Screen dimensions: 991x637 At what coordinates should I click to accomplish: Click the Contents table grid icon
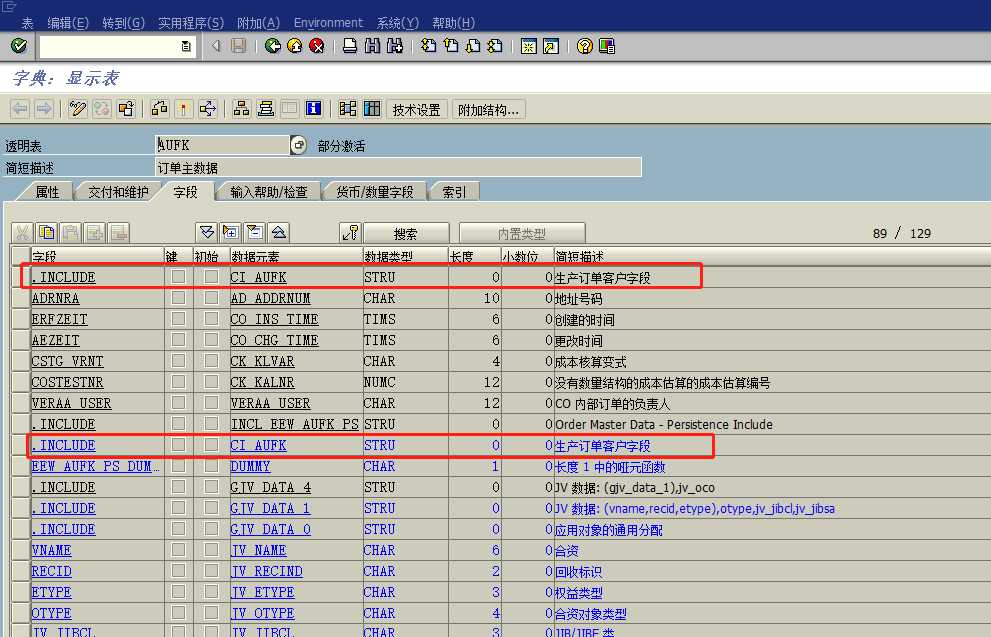pyautogui.click(x=372, y=109)
